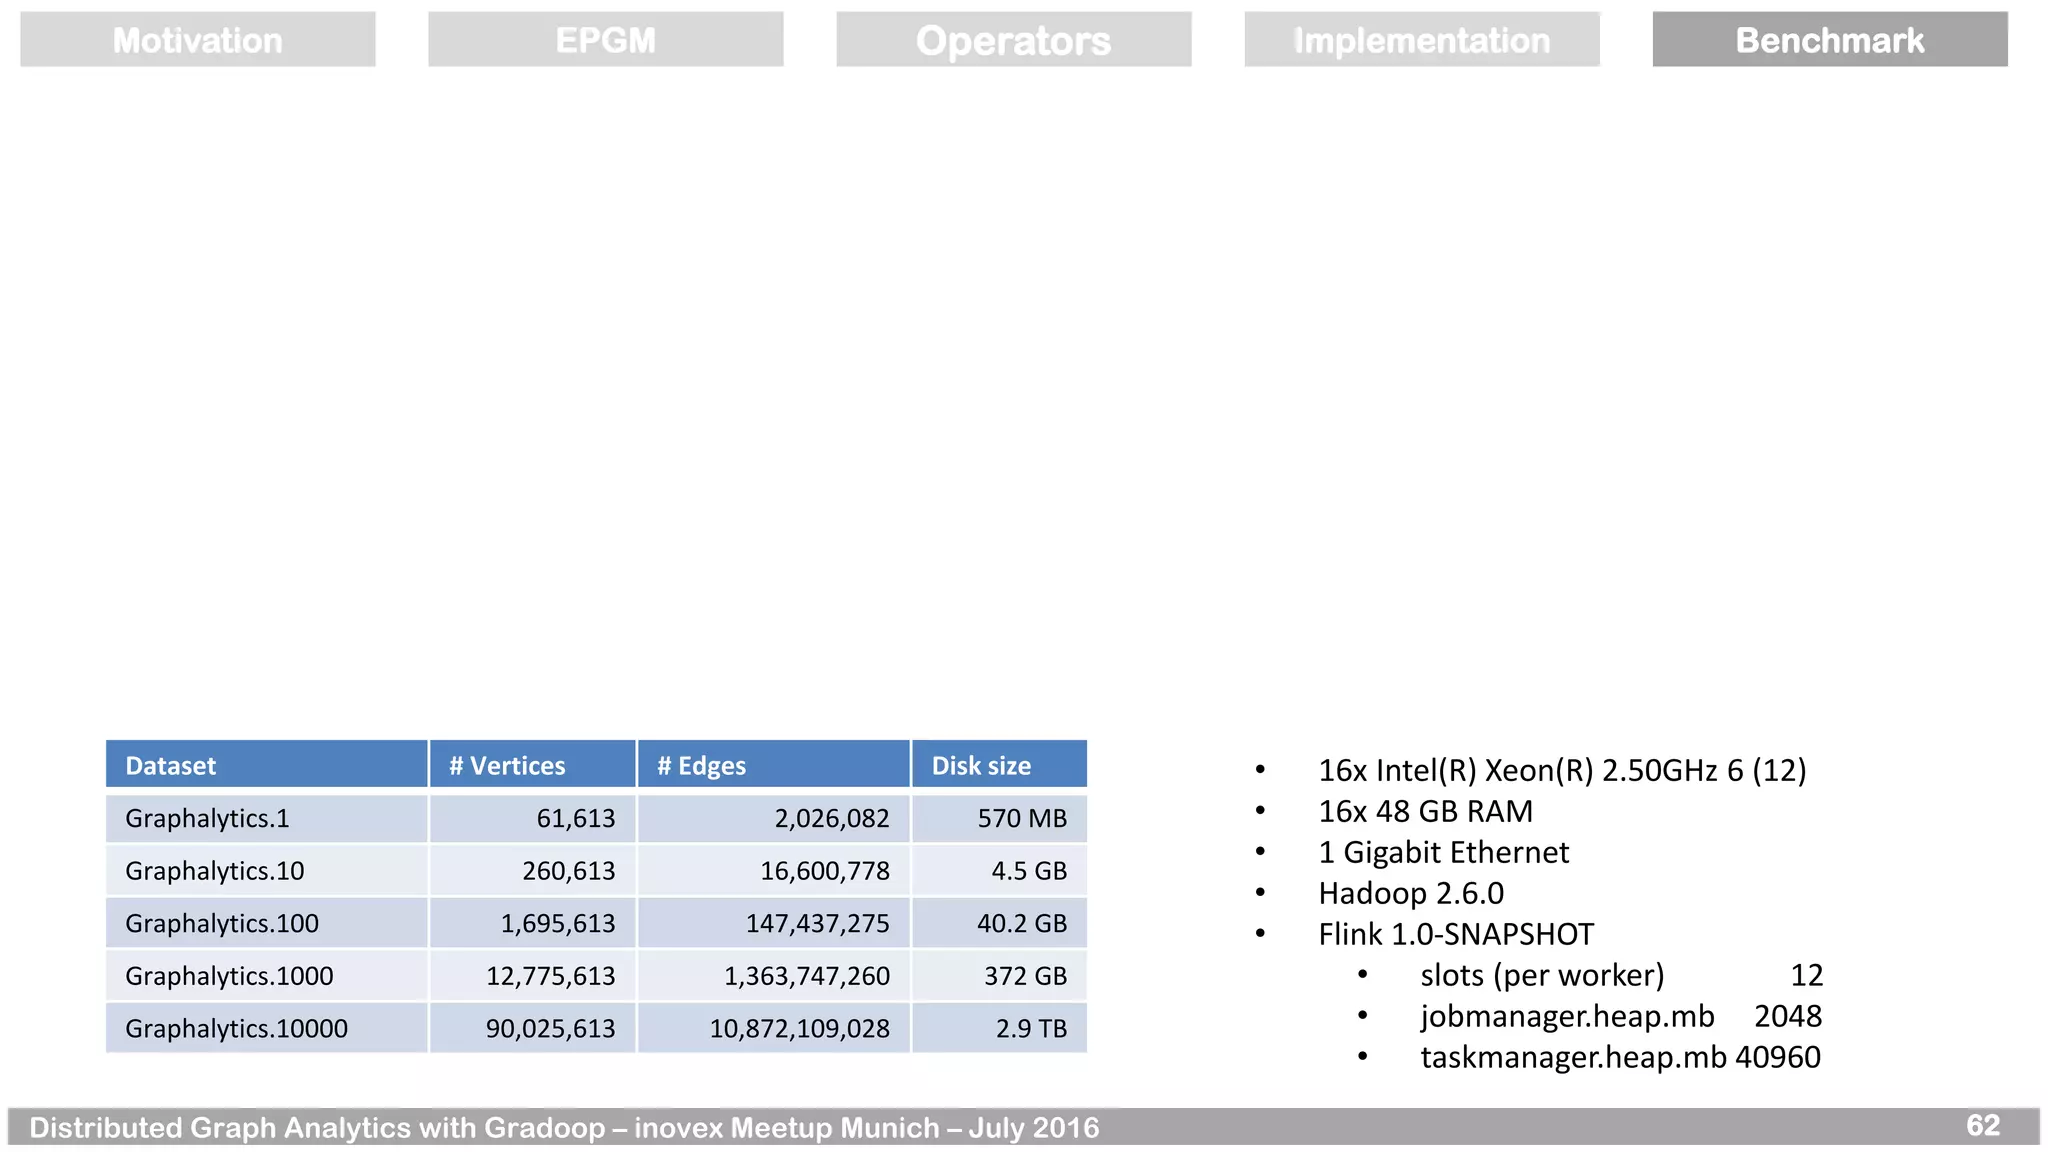Screen dimensions: 2048x1152
Task: Click the 1 Gigabit Ethernet line
Action: 1443,852
